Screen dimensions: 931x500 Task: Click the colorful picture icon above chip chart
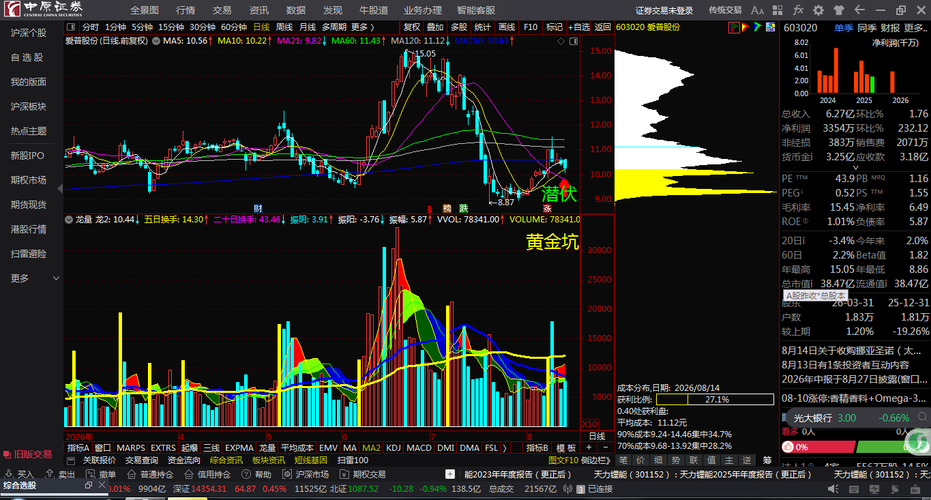[770, 27]
